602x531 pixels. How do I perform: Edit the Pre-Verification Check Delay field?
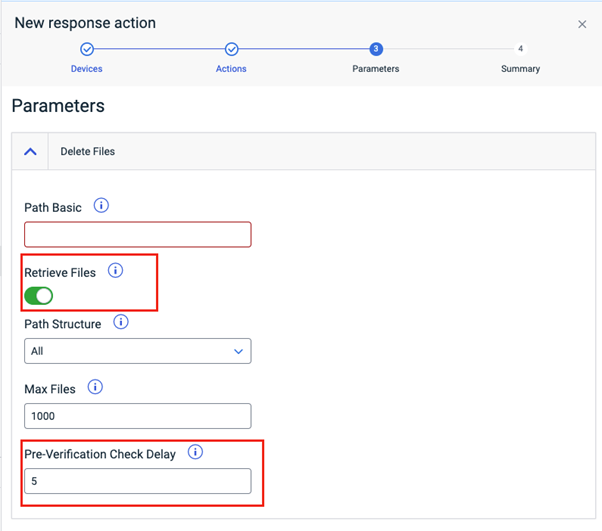[138, 481]
